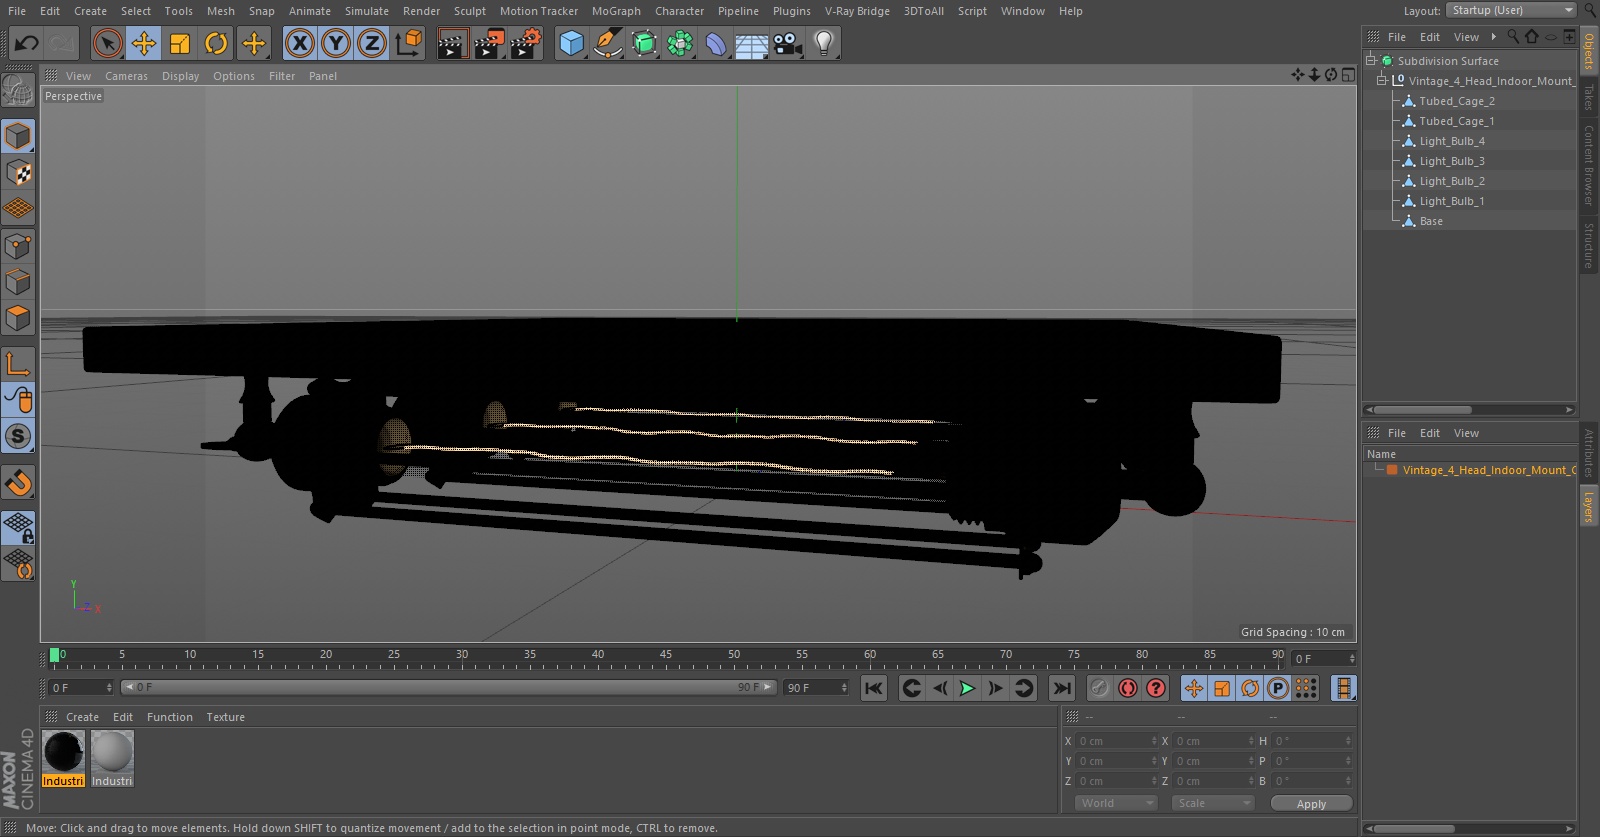Switch to Texture mode
Screen dimensions: 1600x837
point(18,173)
